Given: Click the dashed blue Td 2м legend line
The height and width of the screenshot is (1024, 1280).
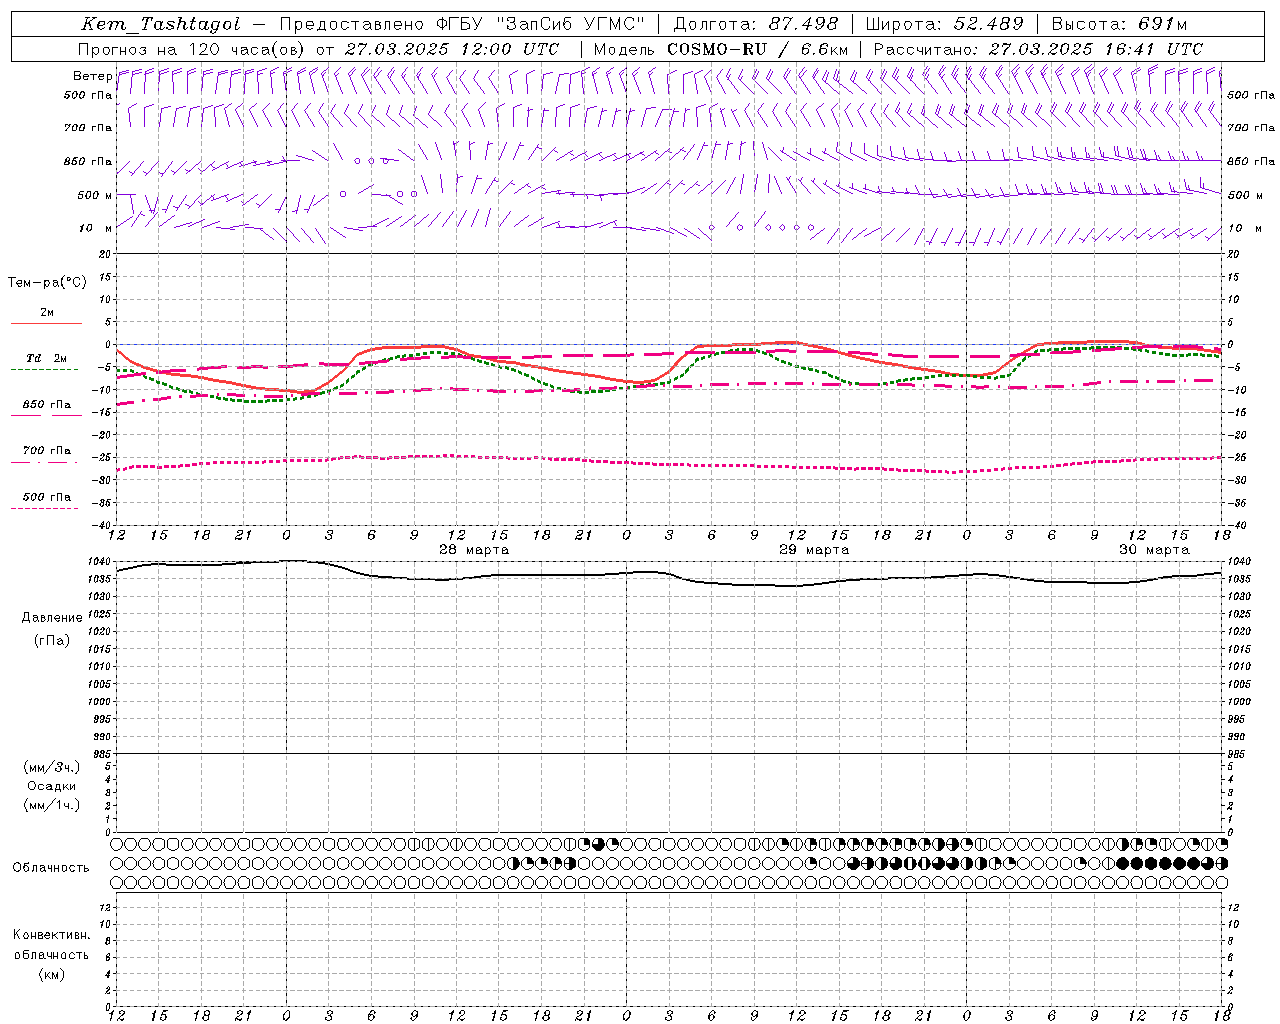Looking at the screenshot, I should [45, 369].
